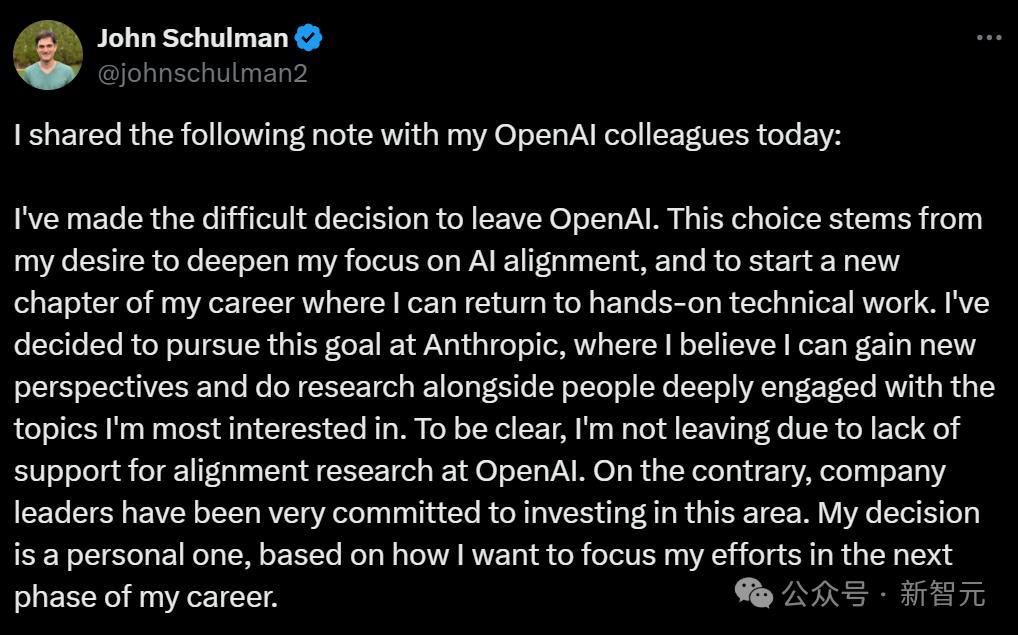Click the word Anthropic in the post
1018x635 pixels.
491,345
